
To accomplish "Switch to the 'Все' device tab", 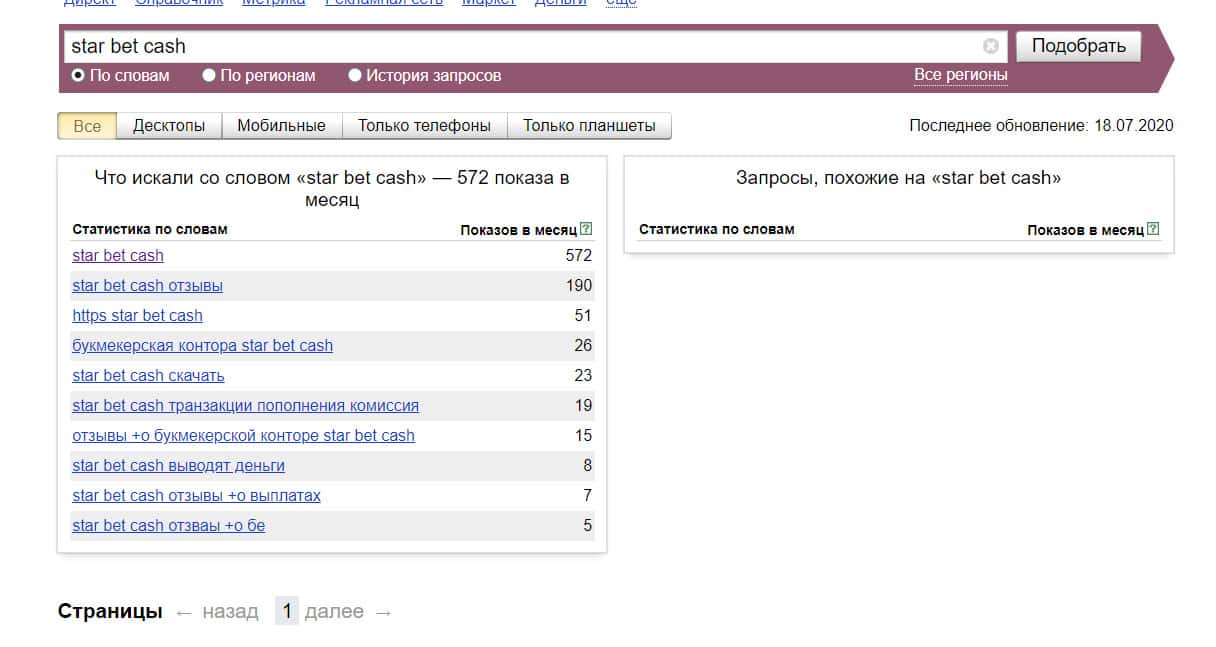I will pyautogui.click(x=87, y=126).
